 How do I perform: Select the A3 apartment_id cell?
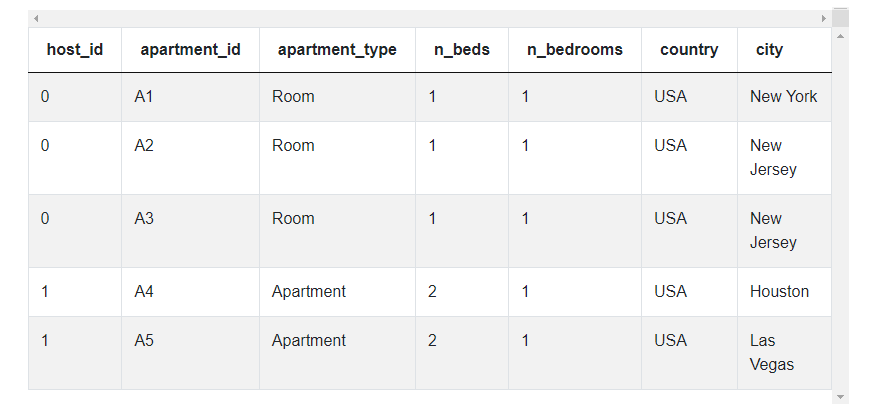click(144, 219)
